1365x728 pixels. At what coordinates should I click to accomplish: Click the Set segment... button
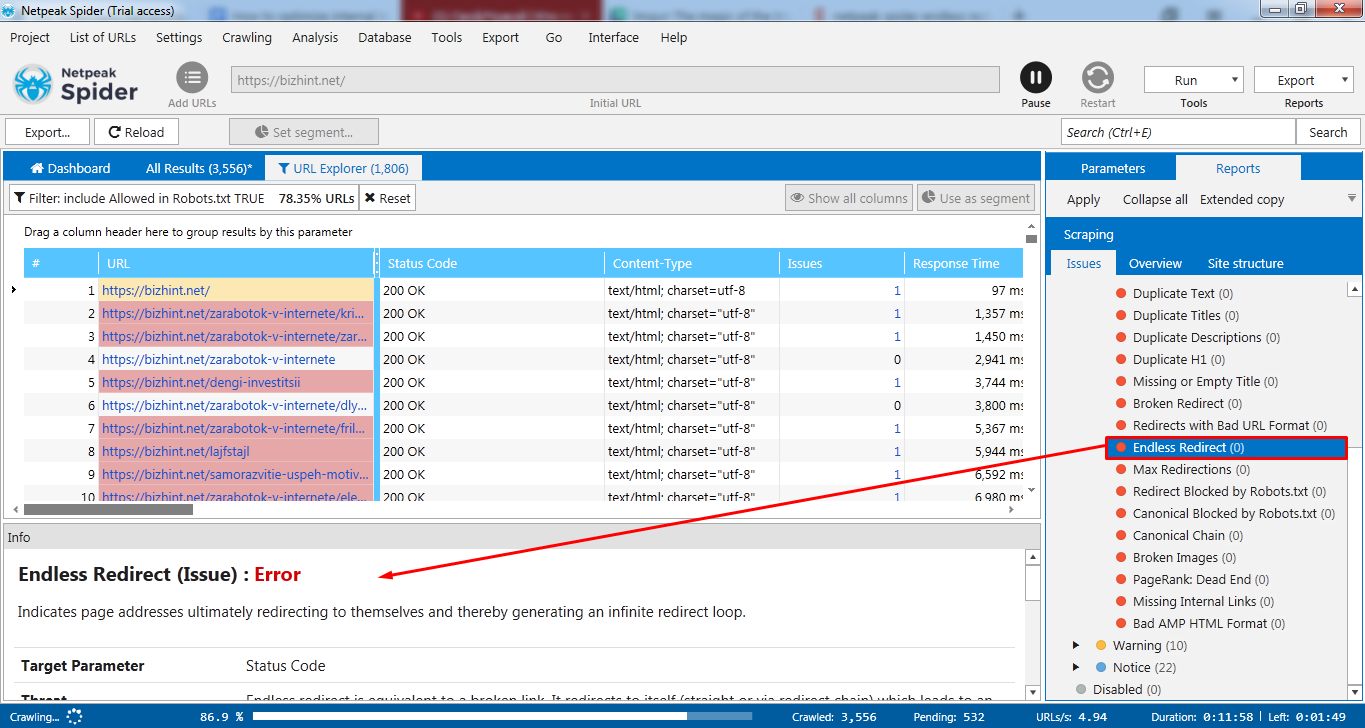click(304, 132)
